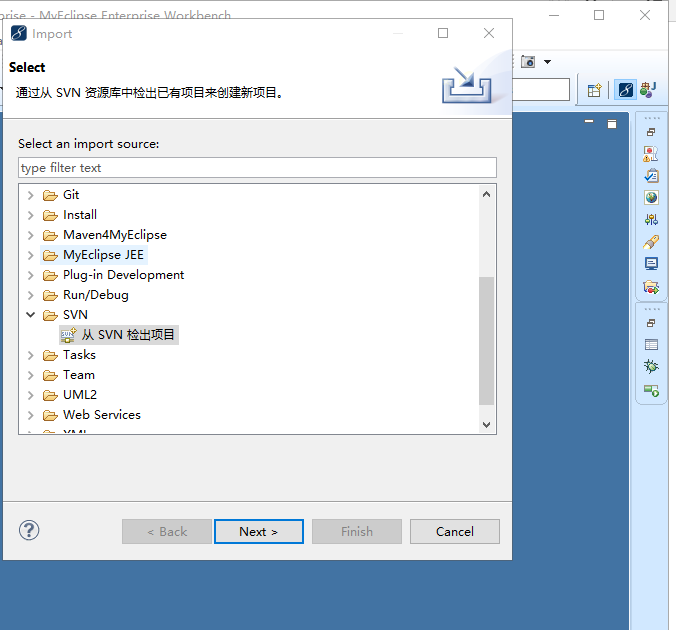Open the Console monitor view icon
Image resolution: width=676 pixels, height=630 pixels.
point(651,263)
